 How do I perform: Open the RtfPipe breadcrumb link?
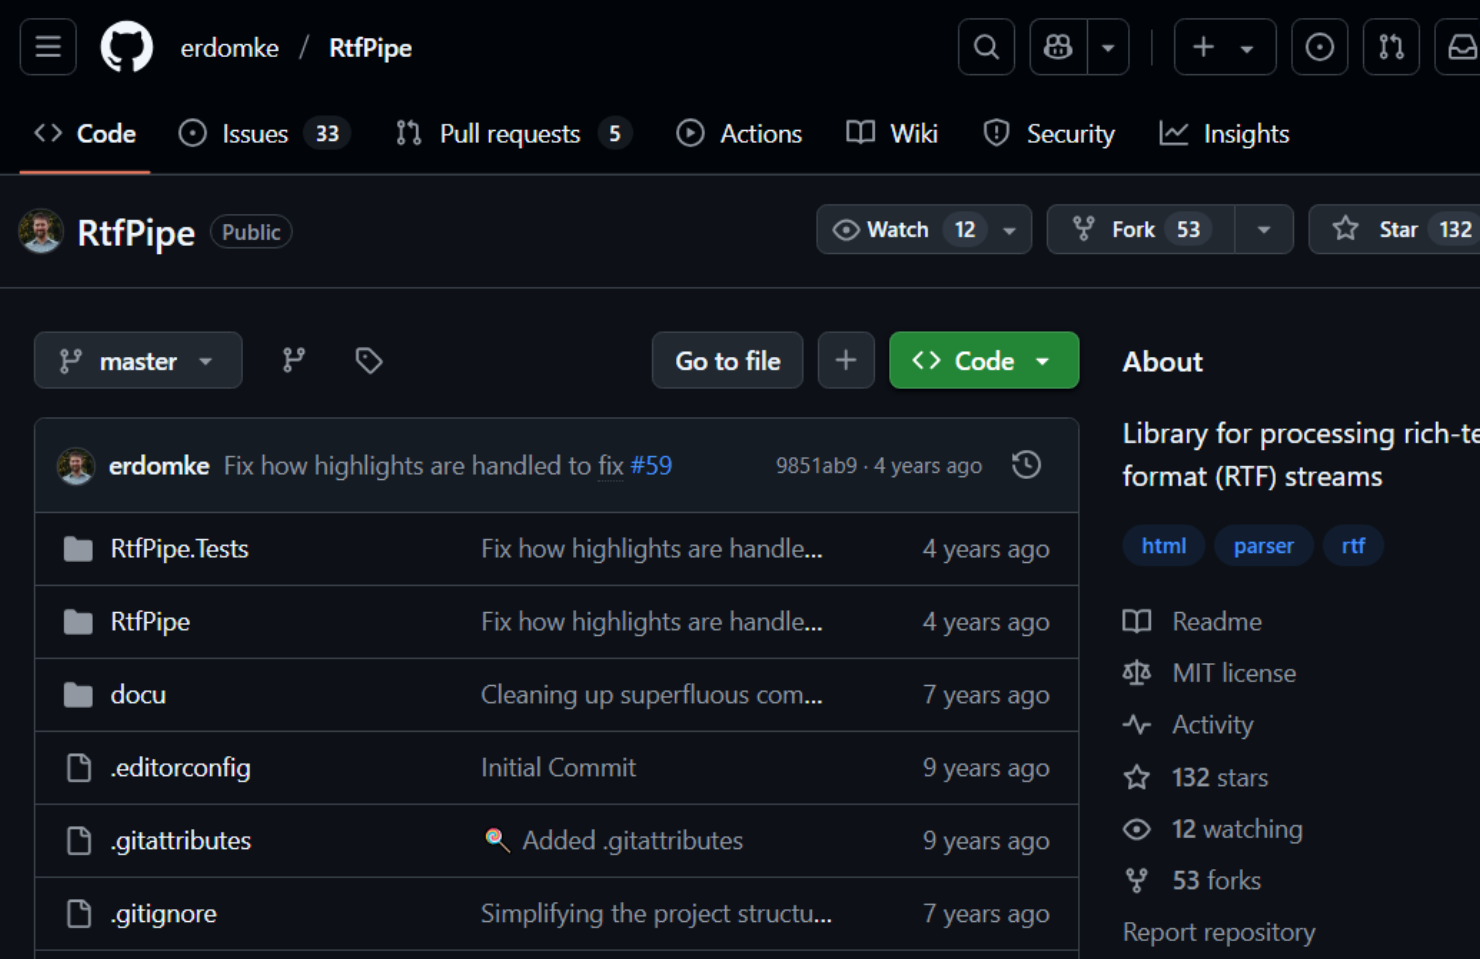click(370, 48)
